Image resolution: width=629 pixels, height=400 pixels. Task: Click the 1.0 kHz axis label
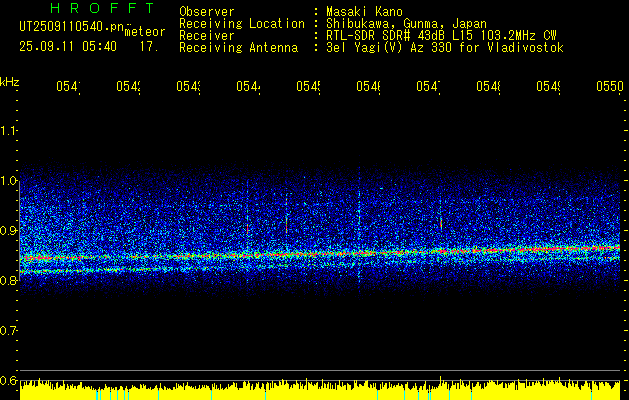click(8, 181)
